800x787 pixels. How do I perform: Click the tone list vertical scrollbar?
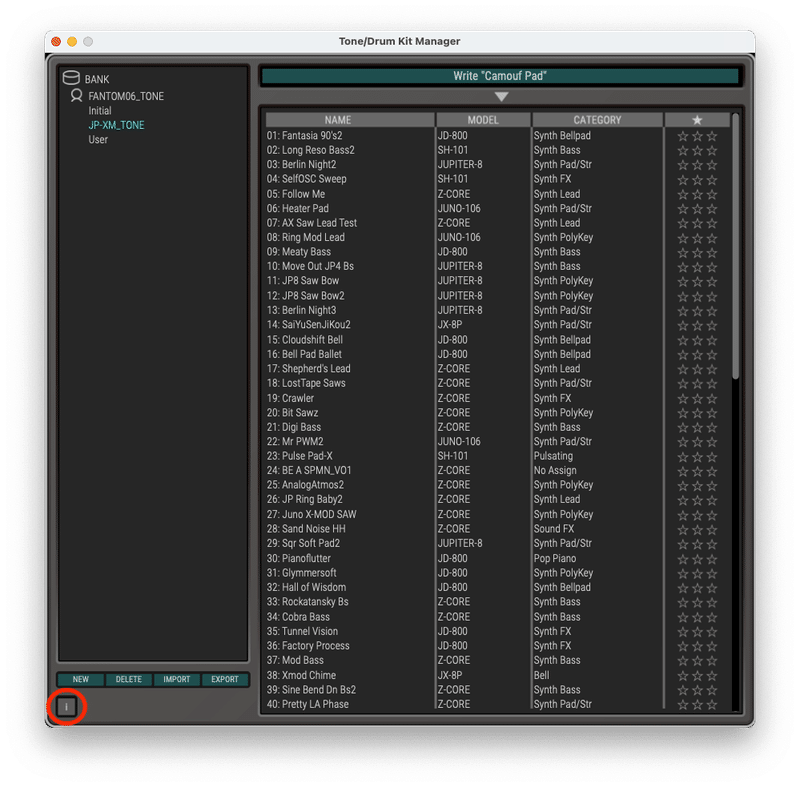pyautogui.click(x=735, y=246)
